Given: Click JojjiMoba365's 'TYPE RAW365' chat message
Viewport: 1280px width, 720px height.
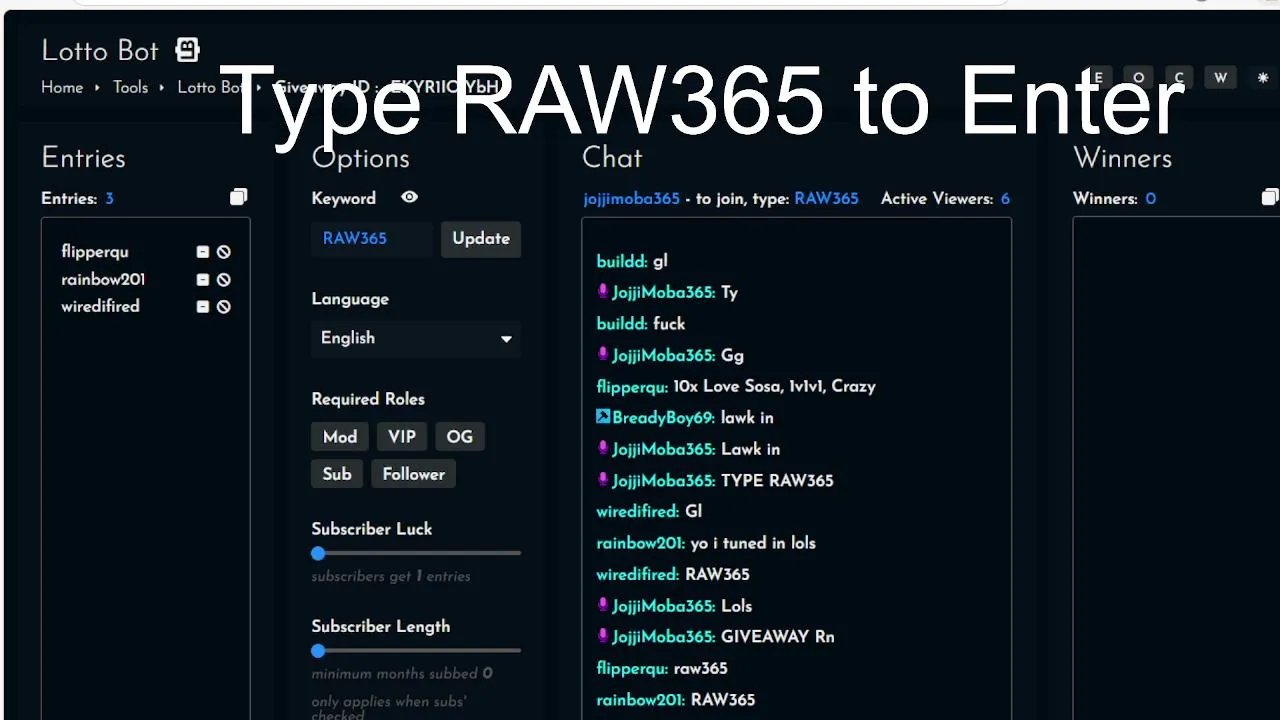Looking at the screenshot, I should (x=777, y=481).
